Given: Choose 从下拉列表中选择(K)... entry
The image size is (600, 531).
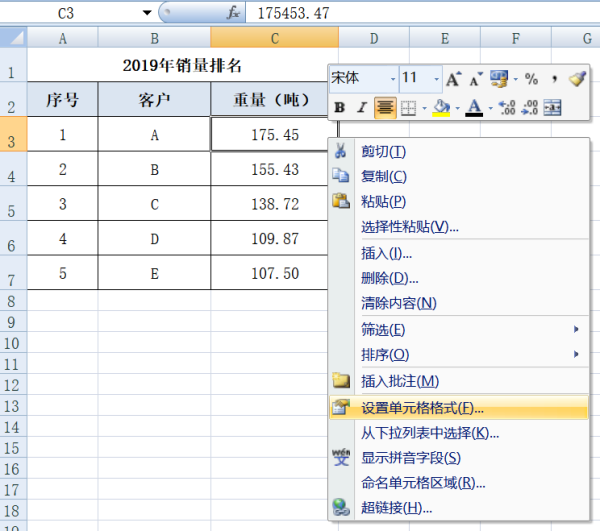Looking at the screenshot, I should pos(458,433).
